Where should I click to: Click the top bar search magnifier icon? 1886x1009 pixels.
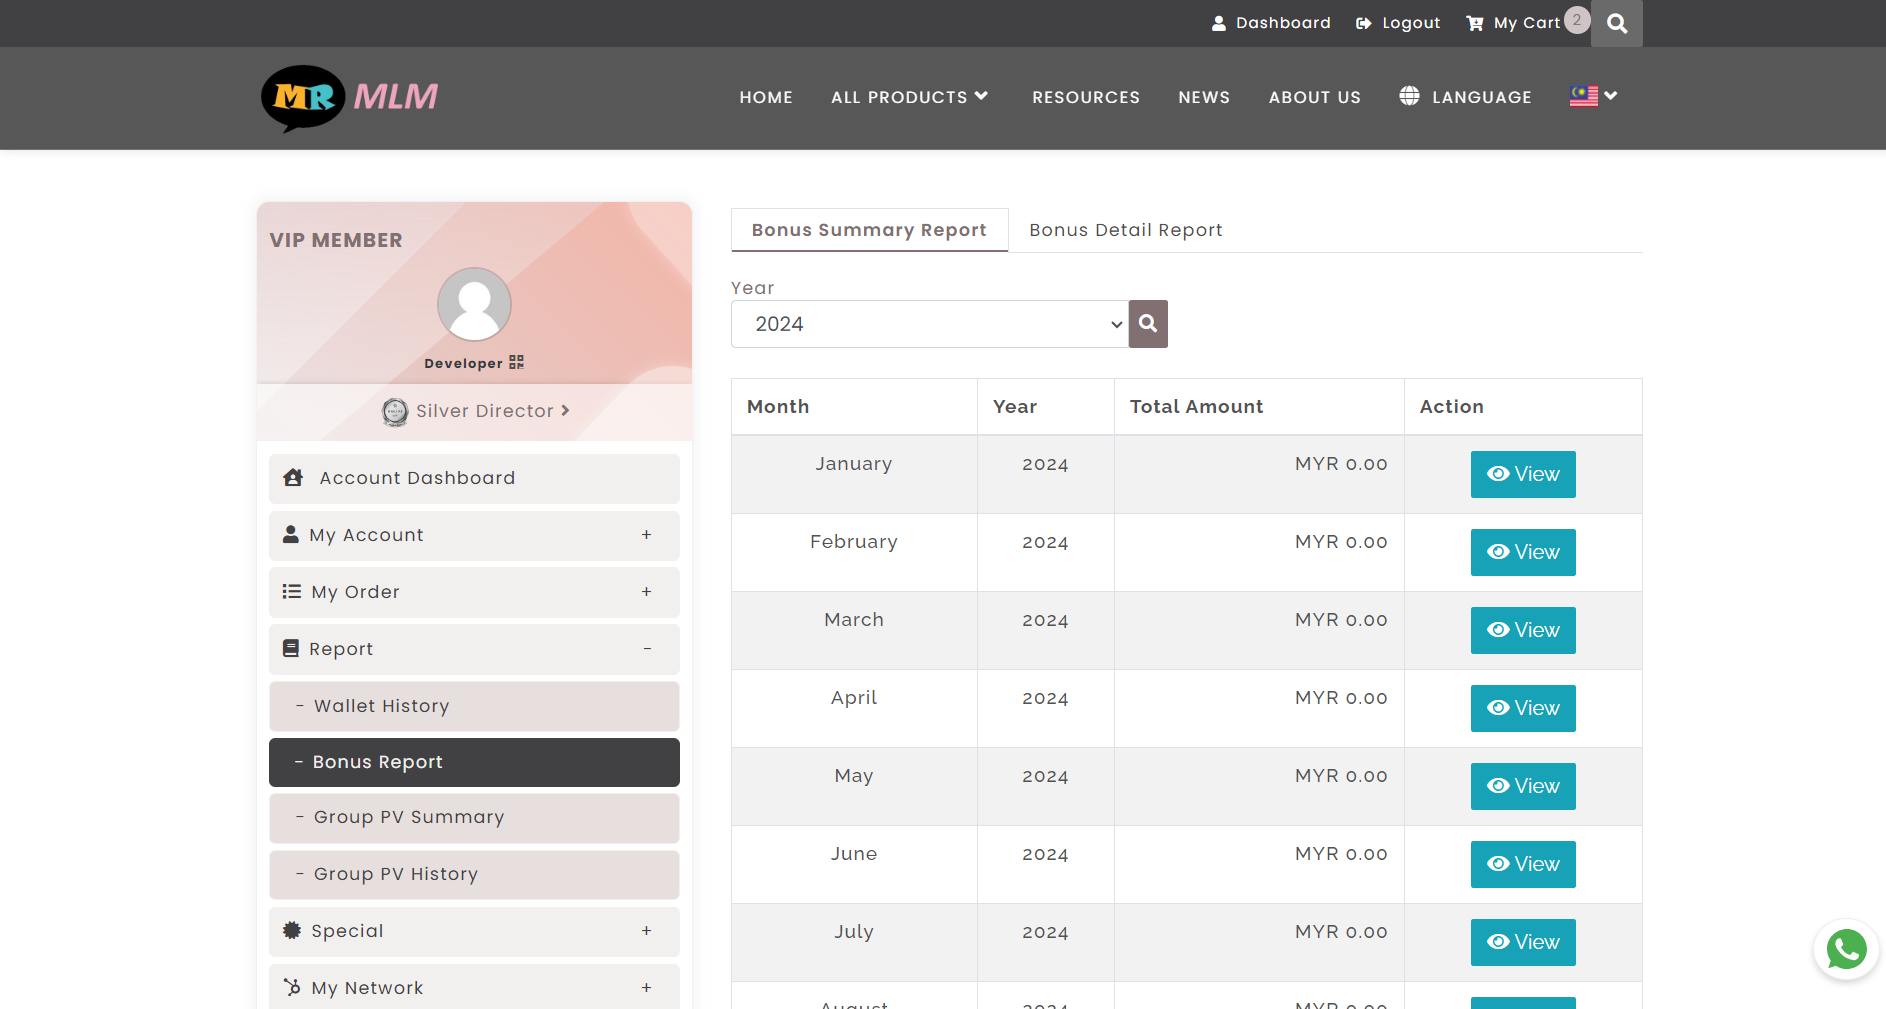[1616, 24]
